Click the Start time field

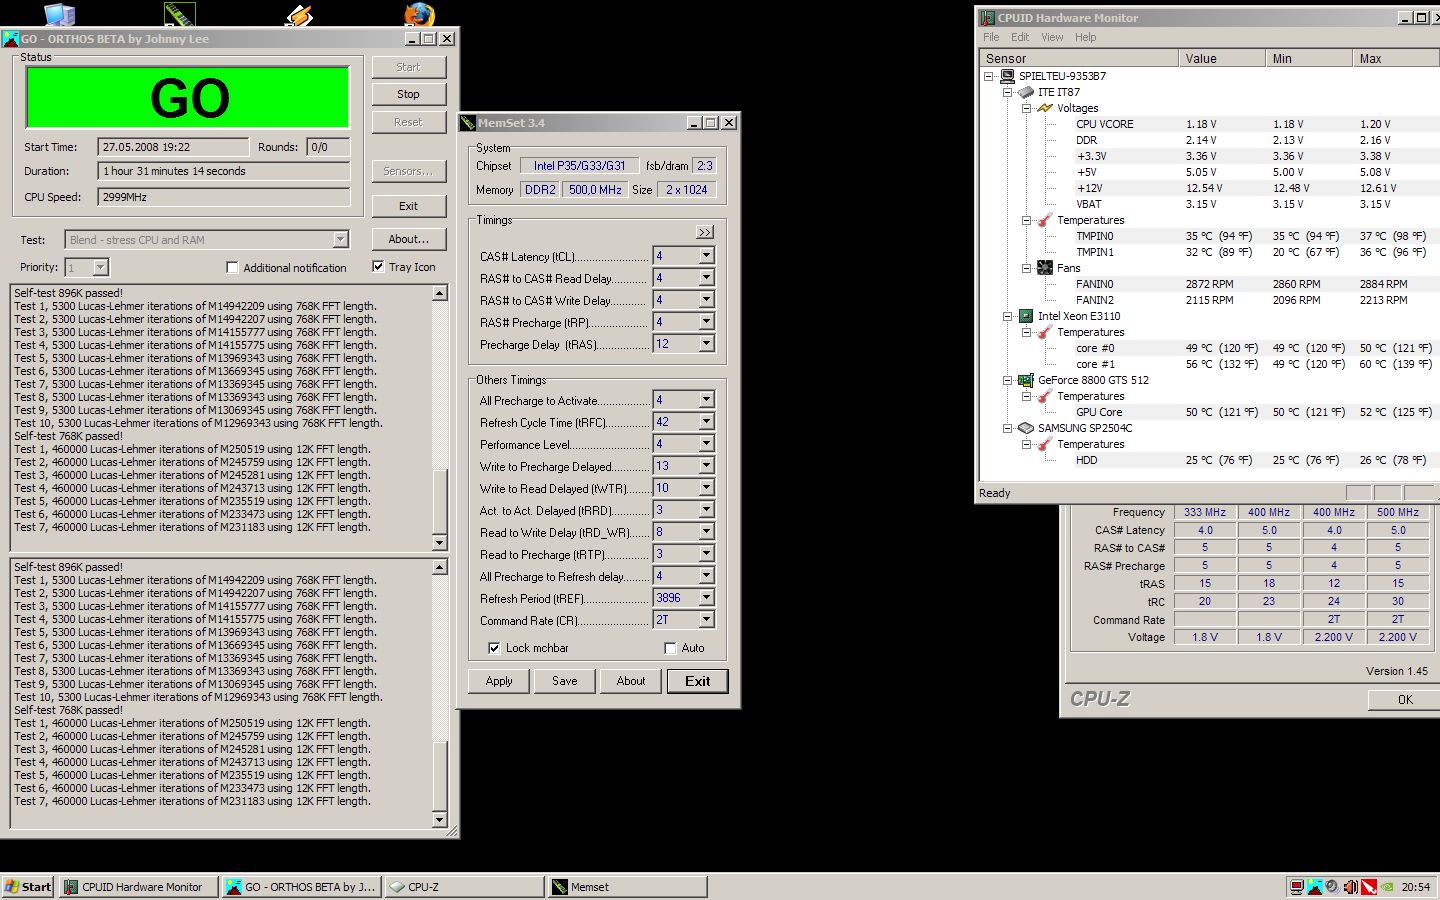click(173, 147)
